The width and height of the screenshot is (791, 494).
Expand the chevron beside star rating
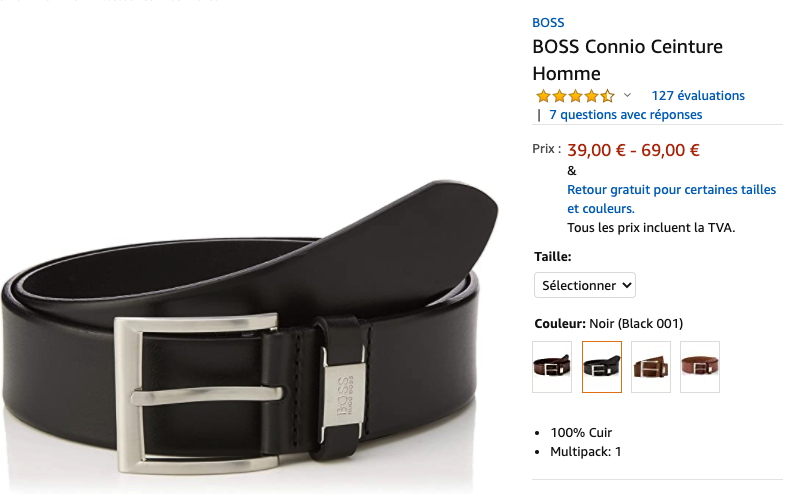(x=627, y=95)
